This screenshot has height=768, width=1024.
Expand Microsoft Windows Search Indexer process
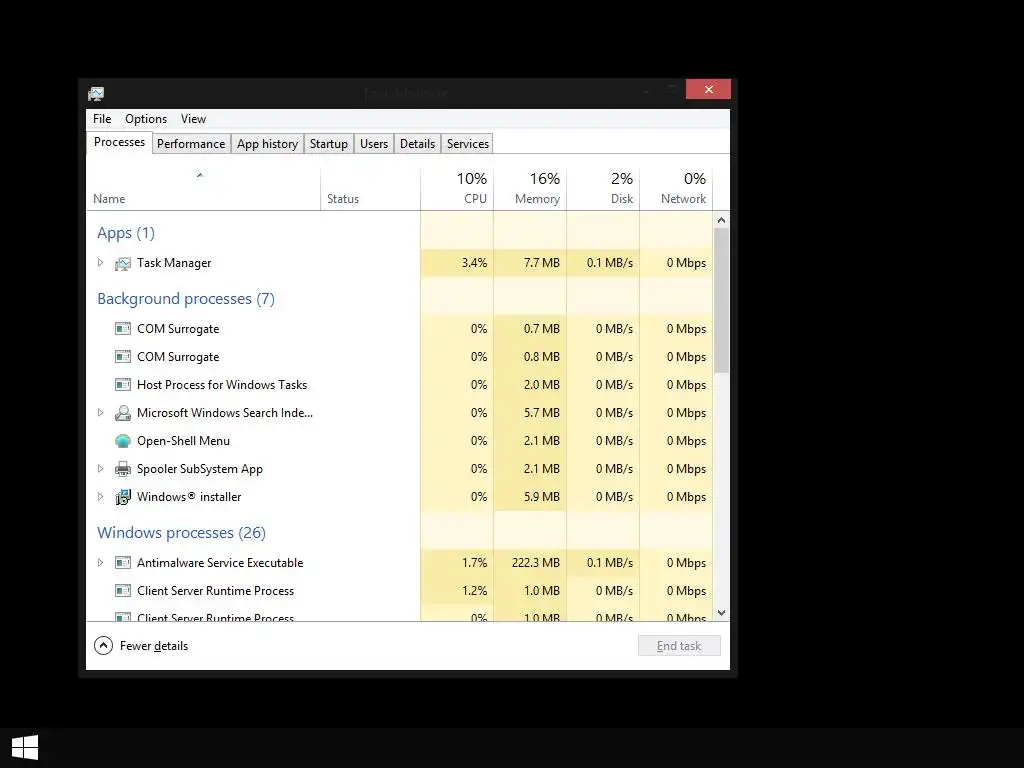tap(101, 413)
